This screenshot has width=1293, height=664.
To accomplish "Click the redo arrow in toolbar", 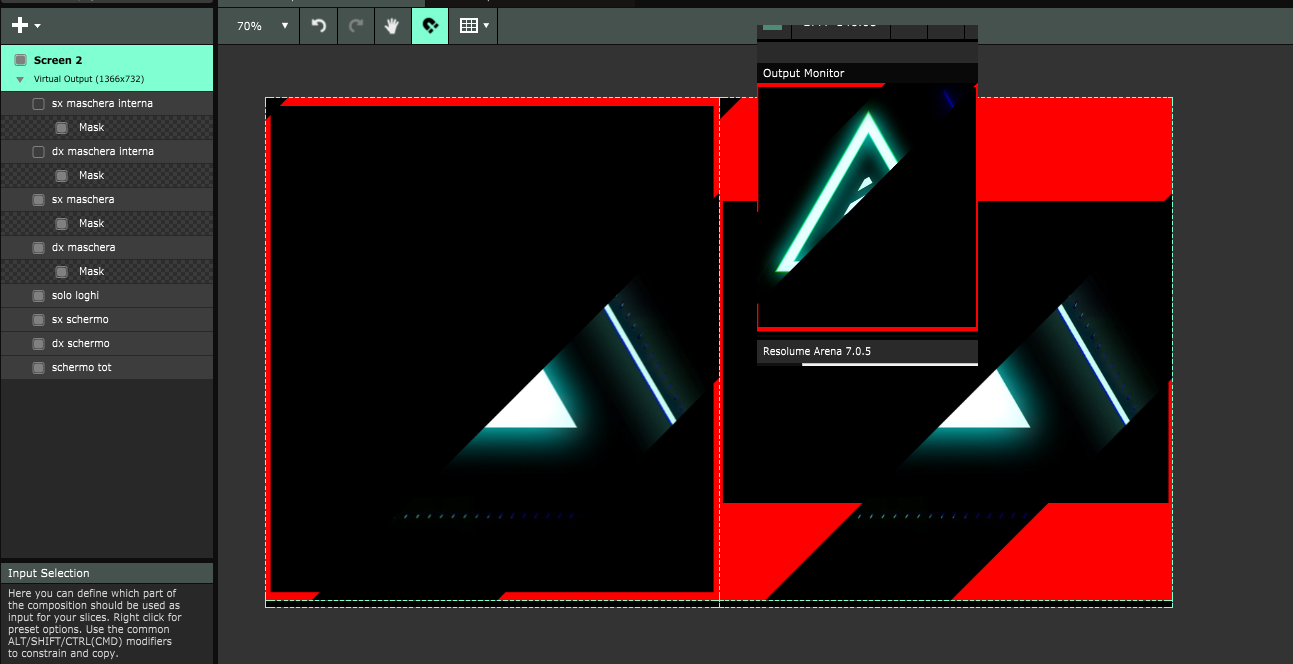I will pyautogui.click(x=356, y=26).
